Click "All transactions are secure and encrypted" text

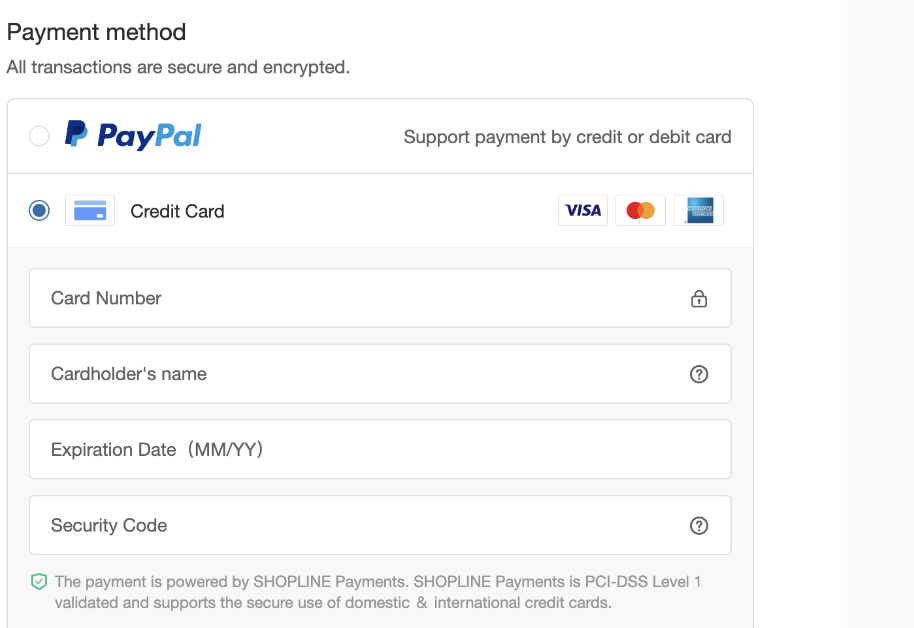coord(178,68)
